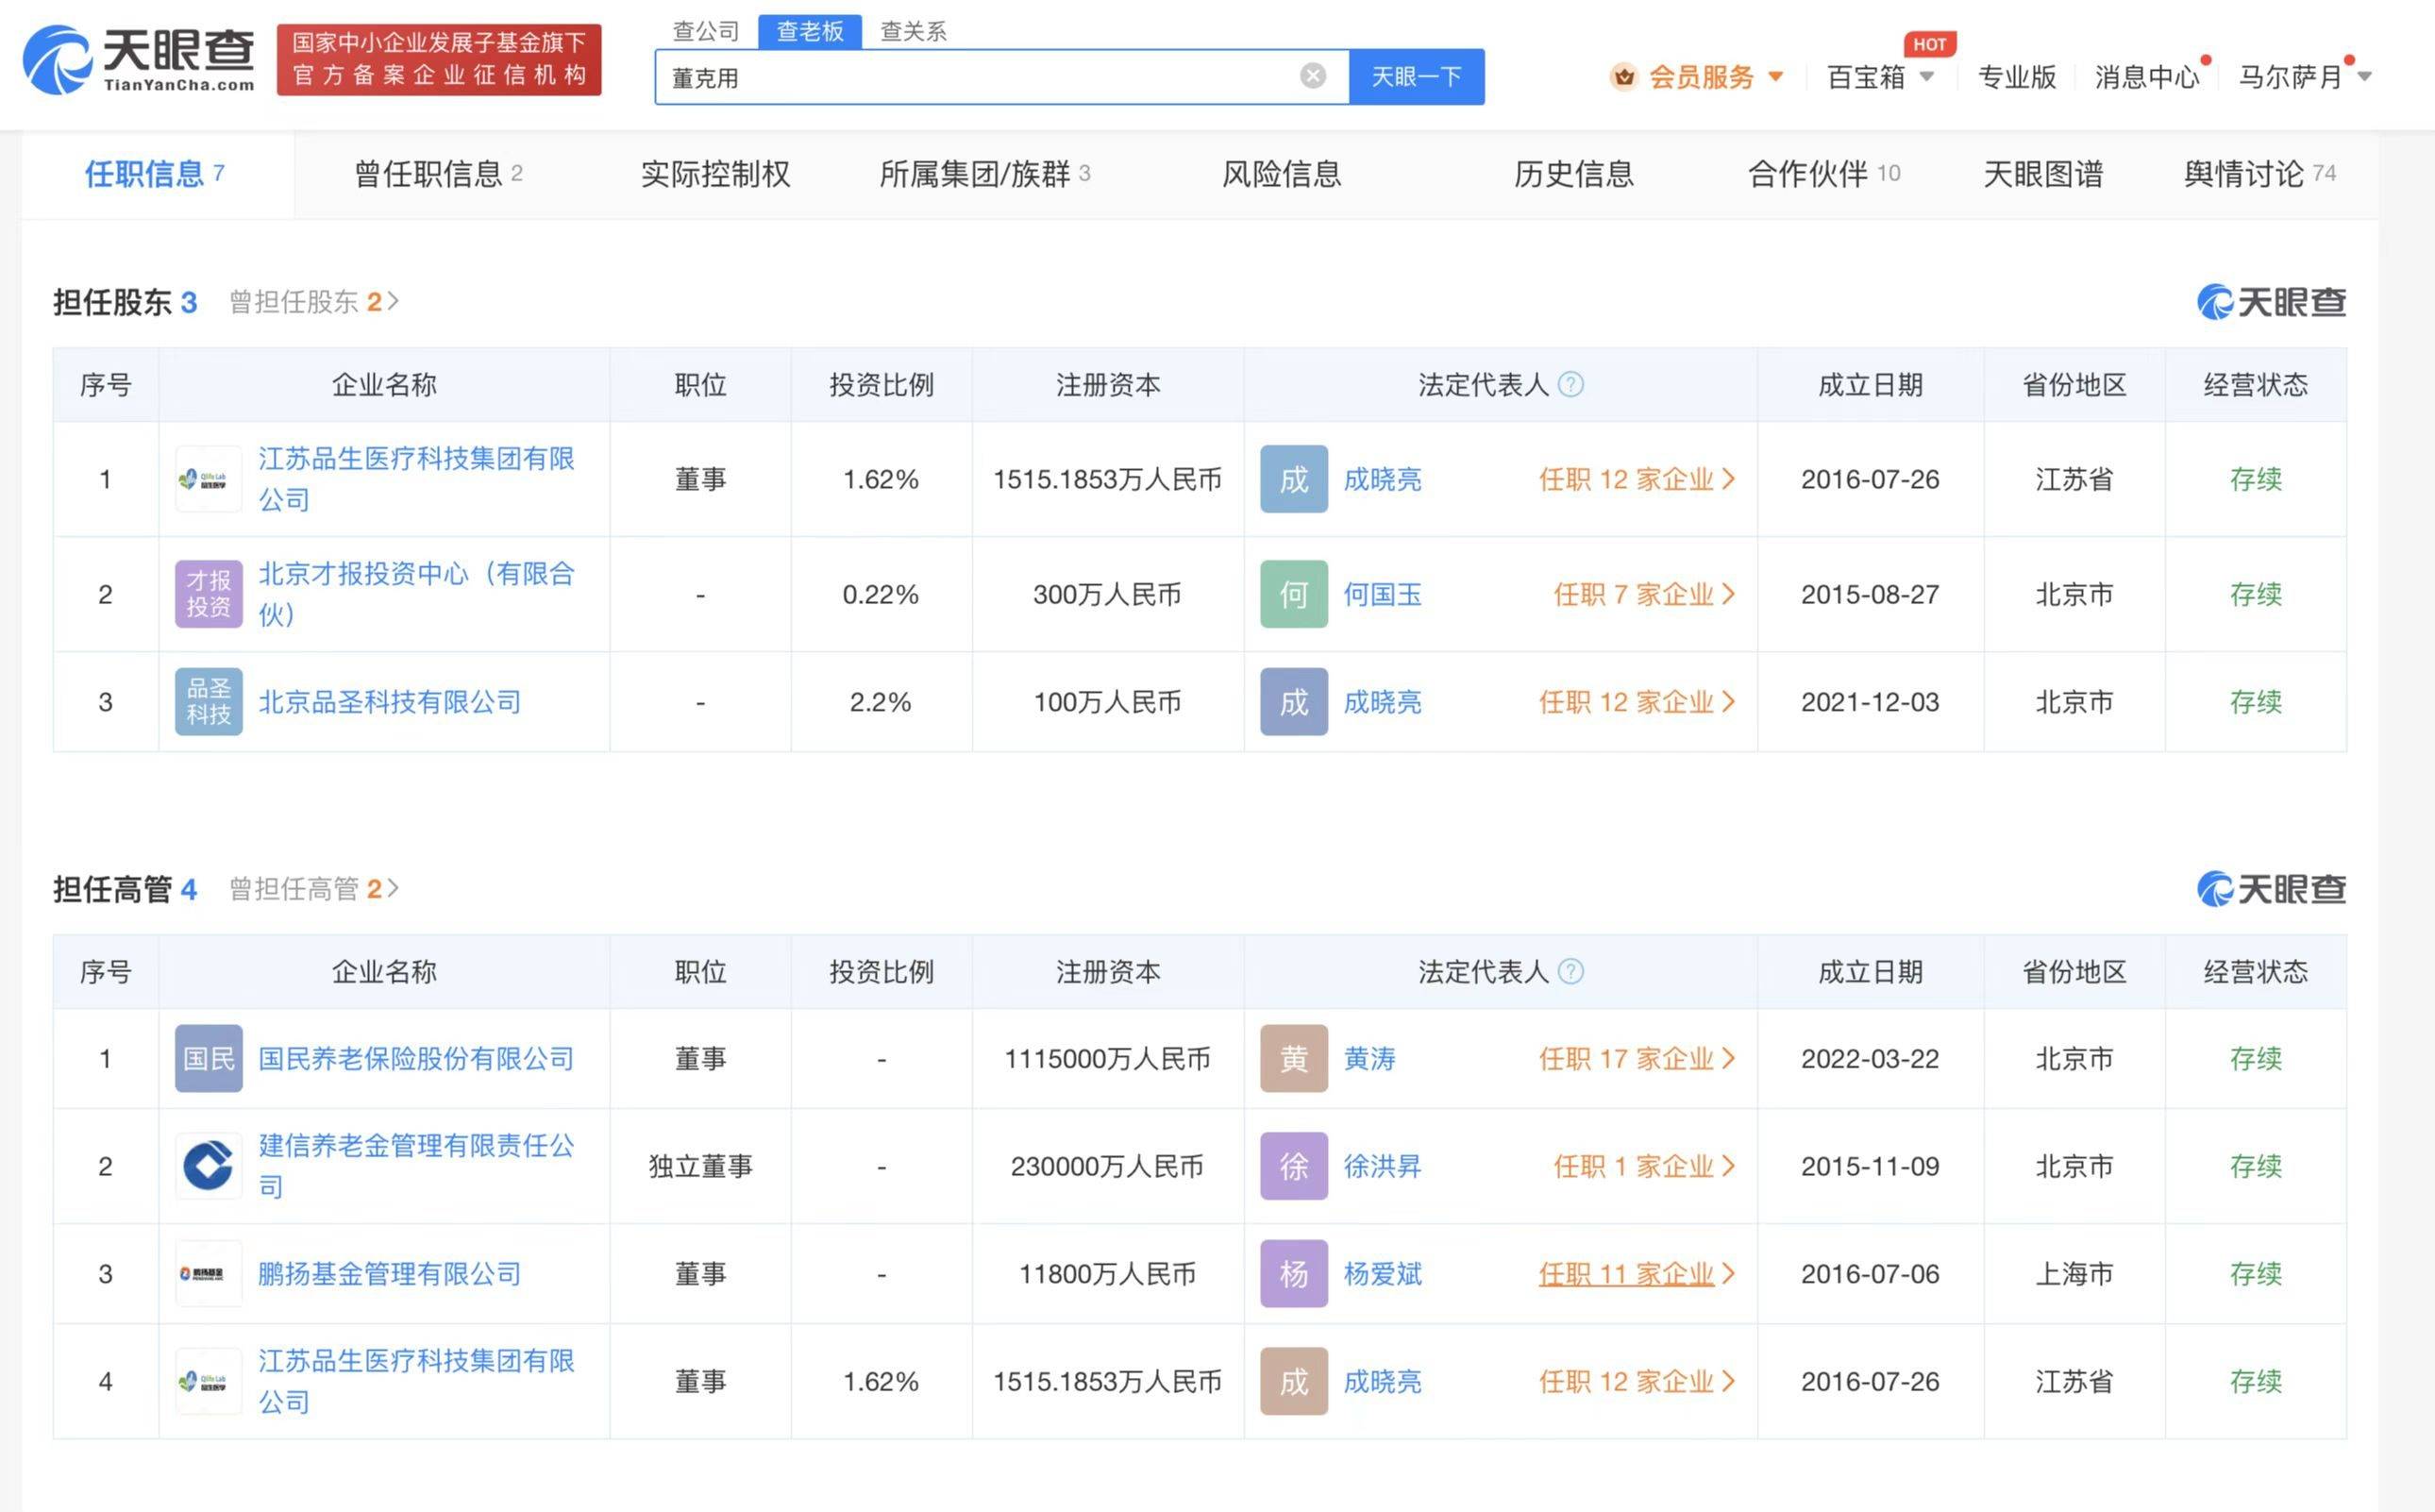Viewport: 2435px width, 1512px height.
Task: Open the 风险信息 tab
Action: tap(1281, 174)
